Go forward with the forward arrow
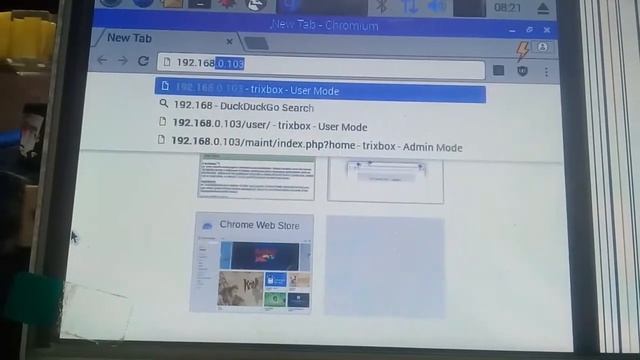This screenshot has width=640, height=360. point(122,60)
